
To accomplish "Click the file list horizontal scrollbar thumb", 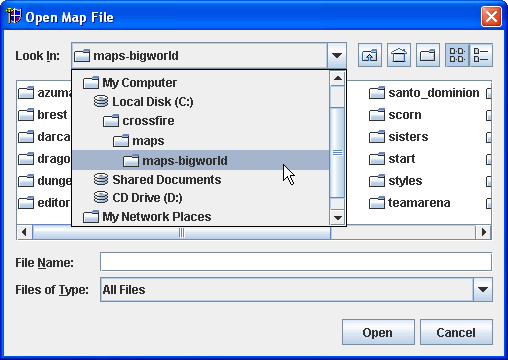I will click(181, 232).
